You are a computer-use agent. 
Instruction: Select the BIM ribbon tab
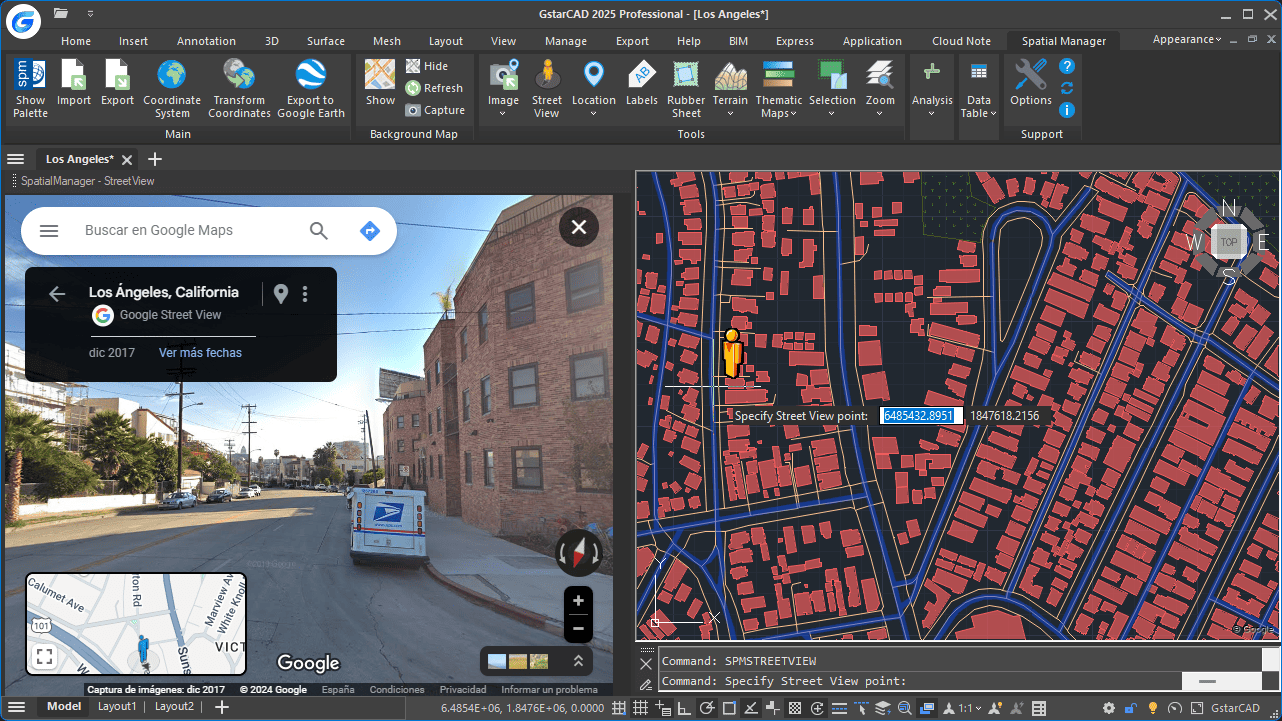pyautogui.click(x=739, y=41)
